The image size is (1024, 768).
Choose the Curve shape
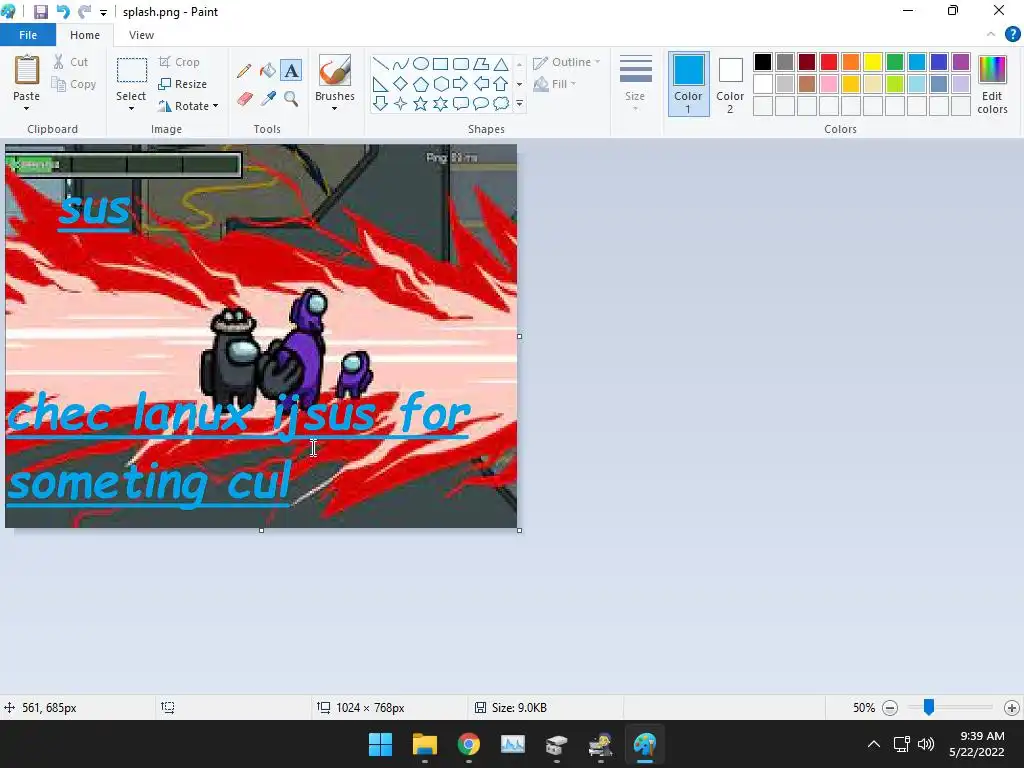400,63
